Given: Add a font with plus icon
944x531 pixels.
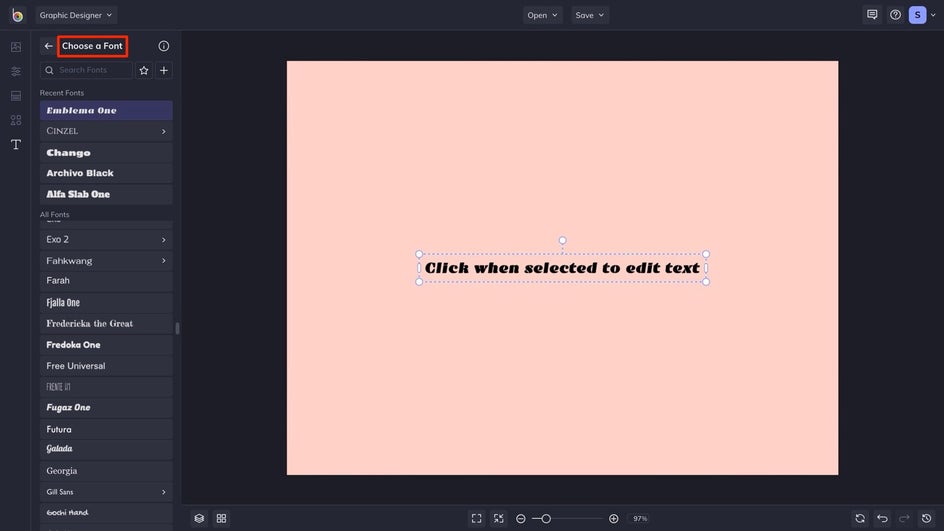Looking at the screenshot, I should pyautogui.click(x=164, y=70).
